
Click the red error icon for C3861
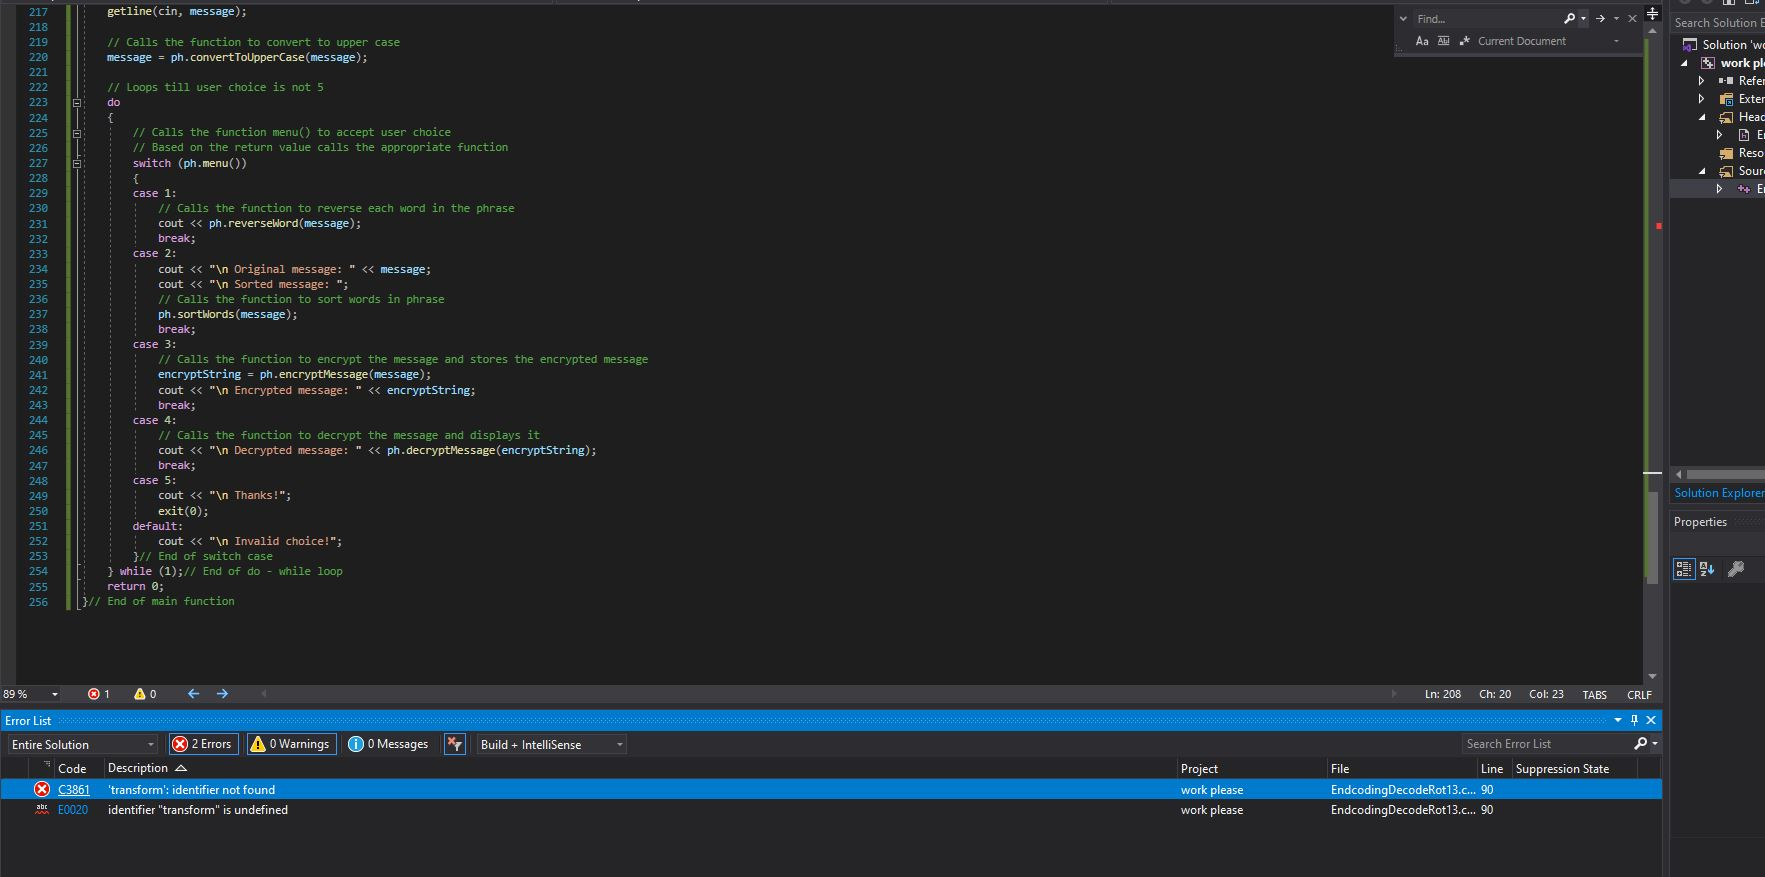pos(42,789)
